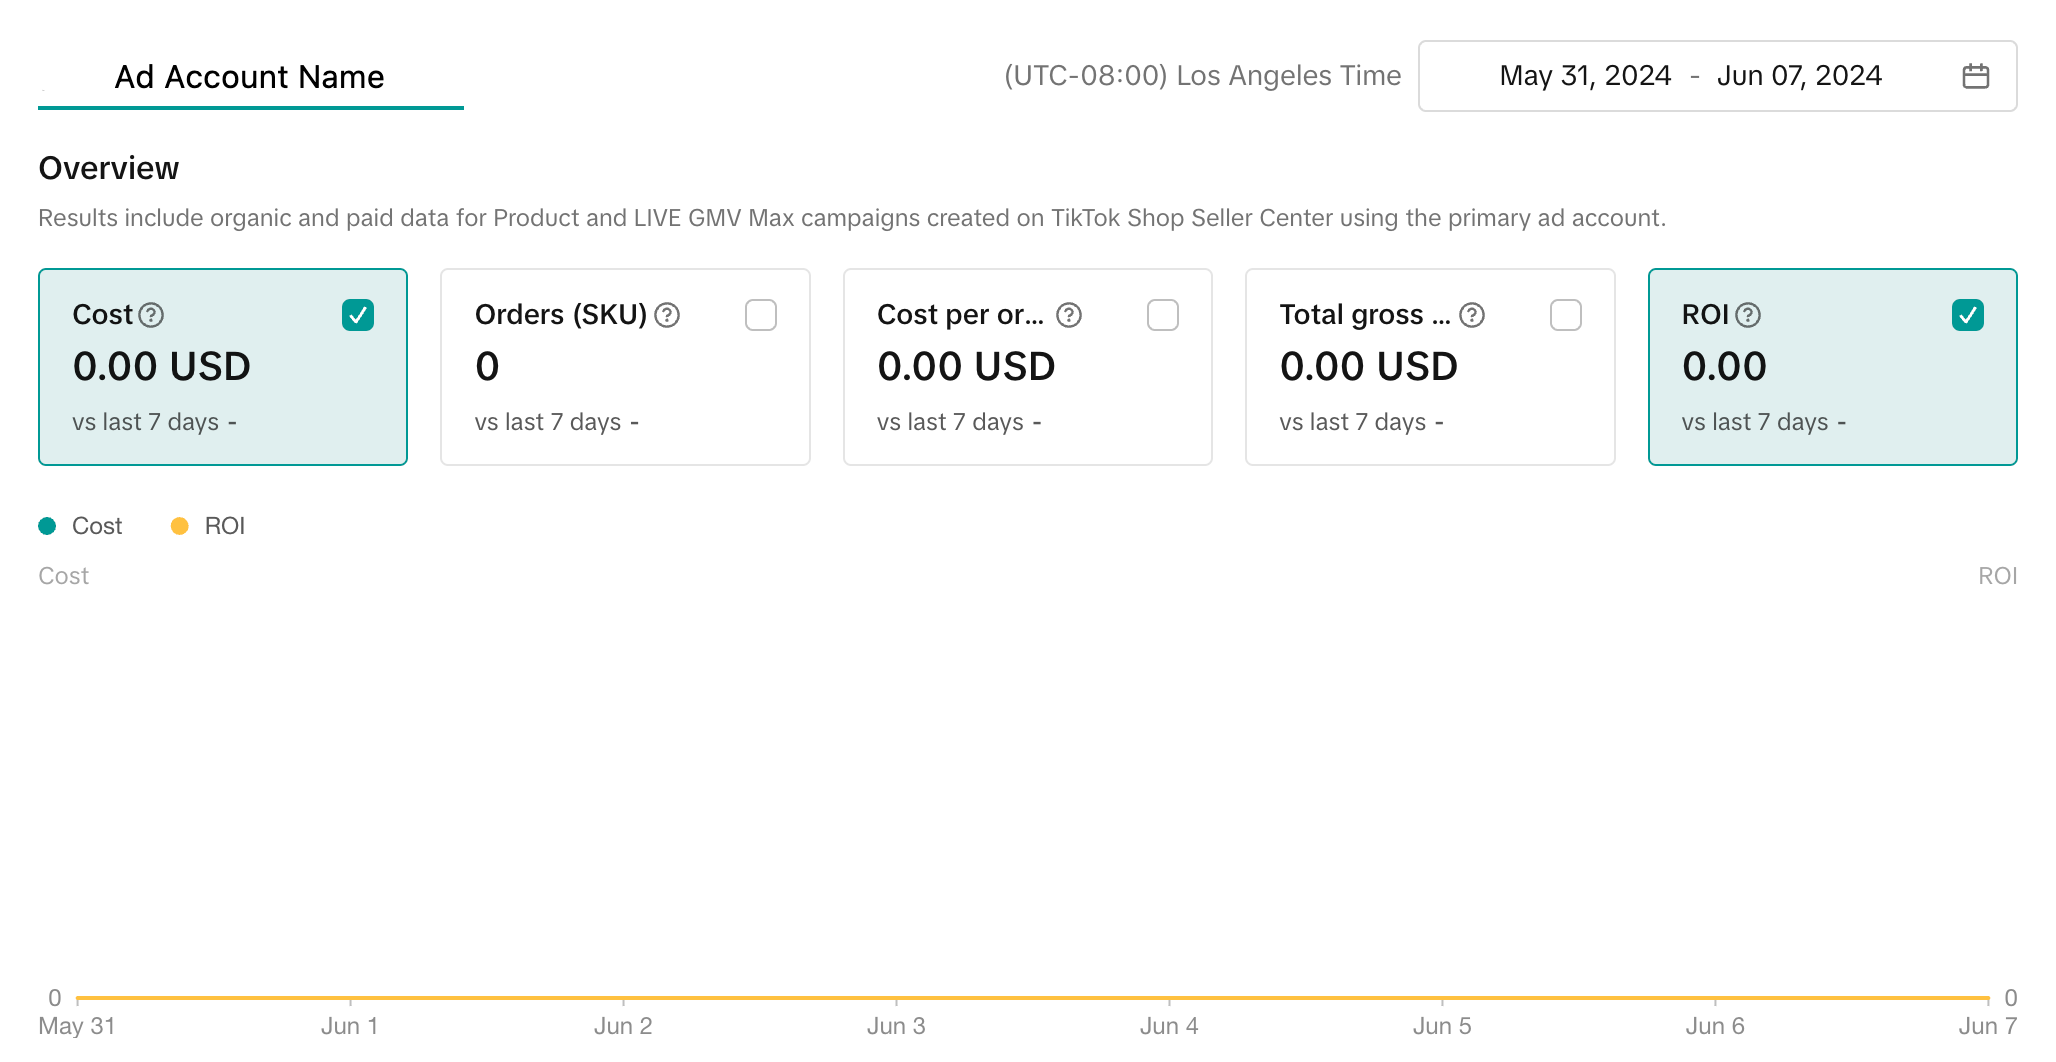Screen dimensions: 2056x1062
Task: Uncheck the Cost metric checkbox
Action: 358,315
